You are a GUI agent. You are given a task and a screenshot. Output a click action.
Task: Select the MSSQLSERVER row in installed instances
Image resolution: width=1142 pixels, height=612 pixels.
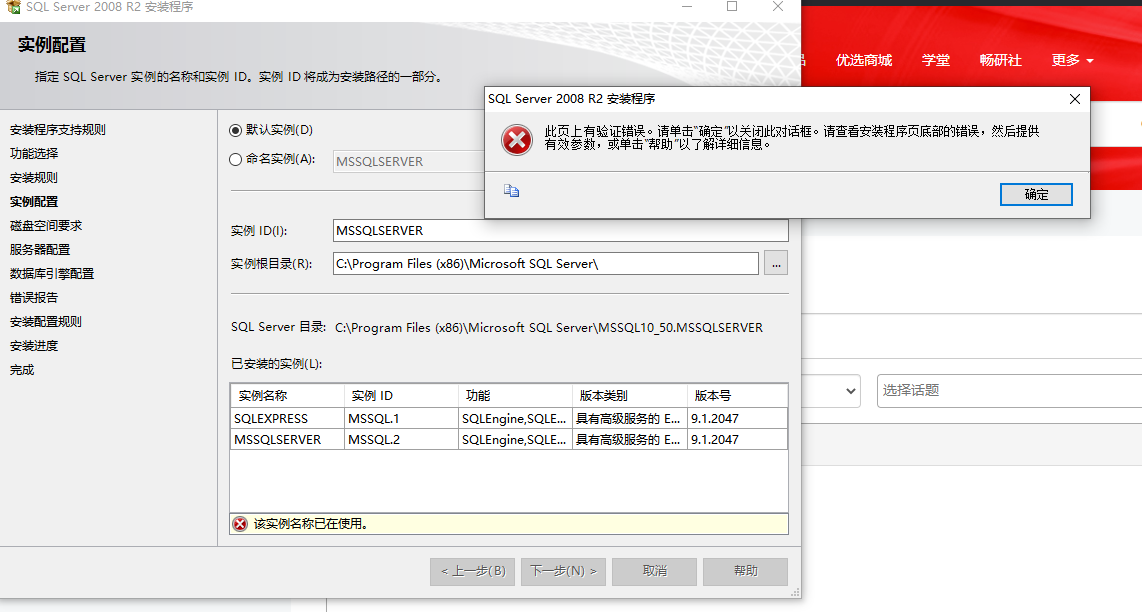pos(508,439)
